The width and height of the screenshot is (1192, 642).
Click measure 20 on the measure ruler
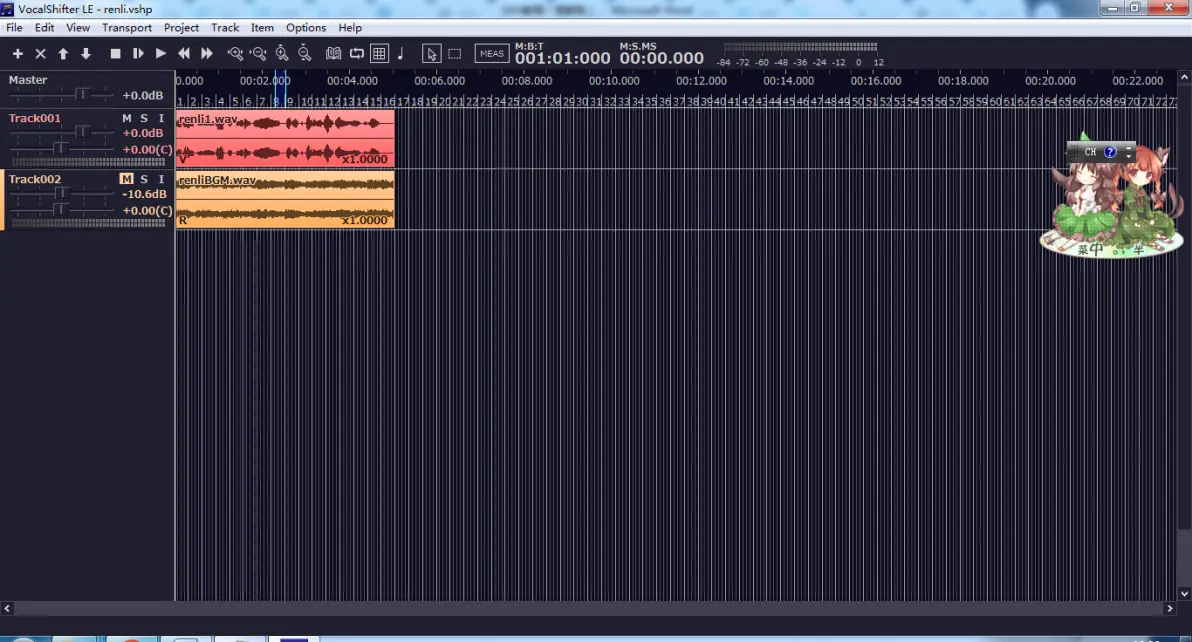[x=445, y=101]
